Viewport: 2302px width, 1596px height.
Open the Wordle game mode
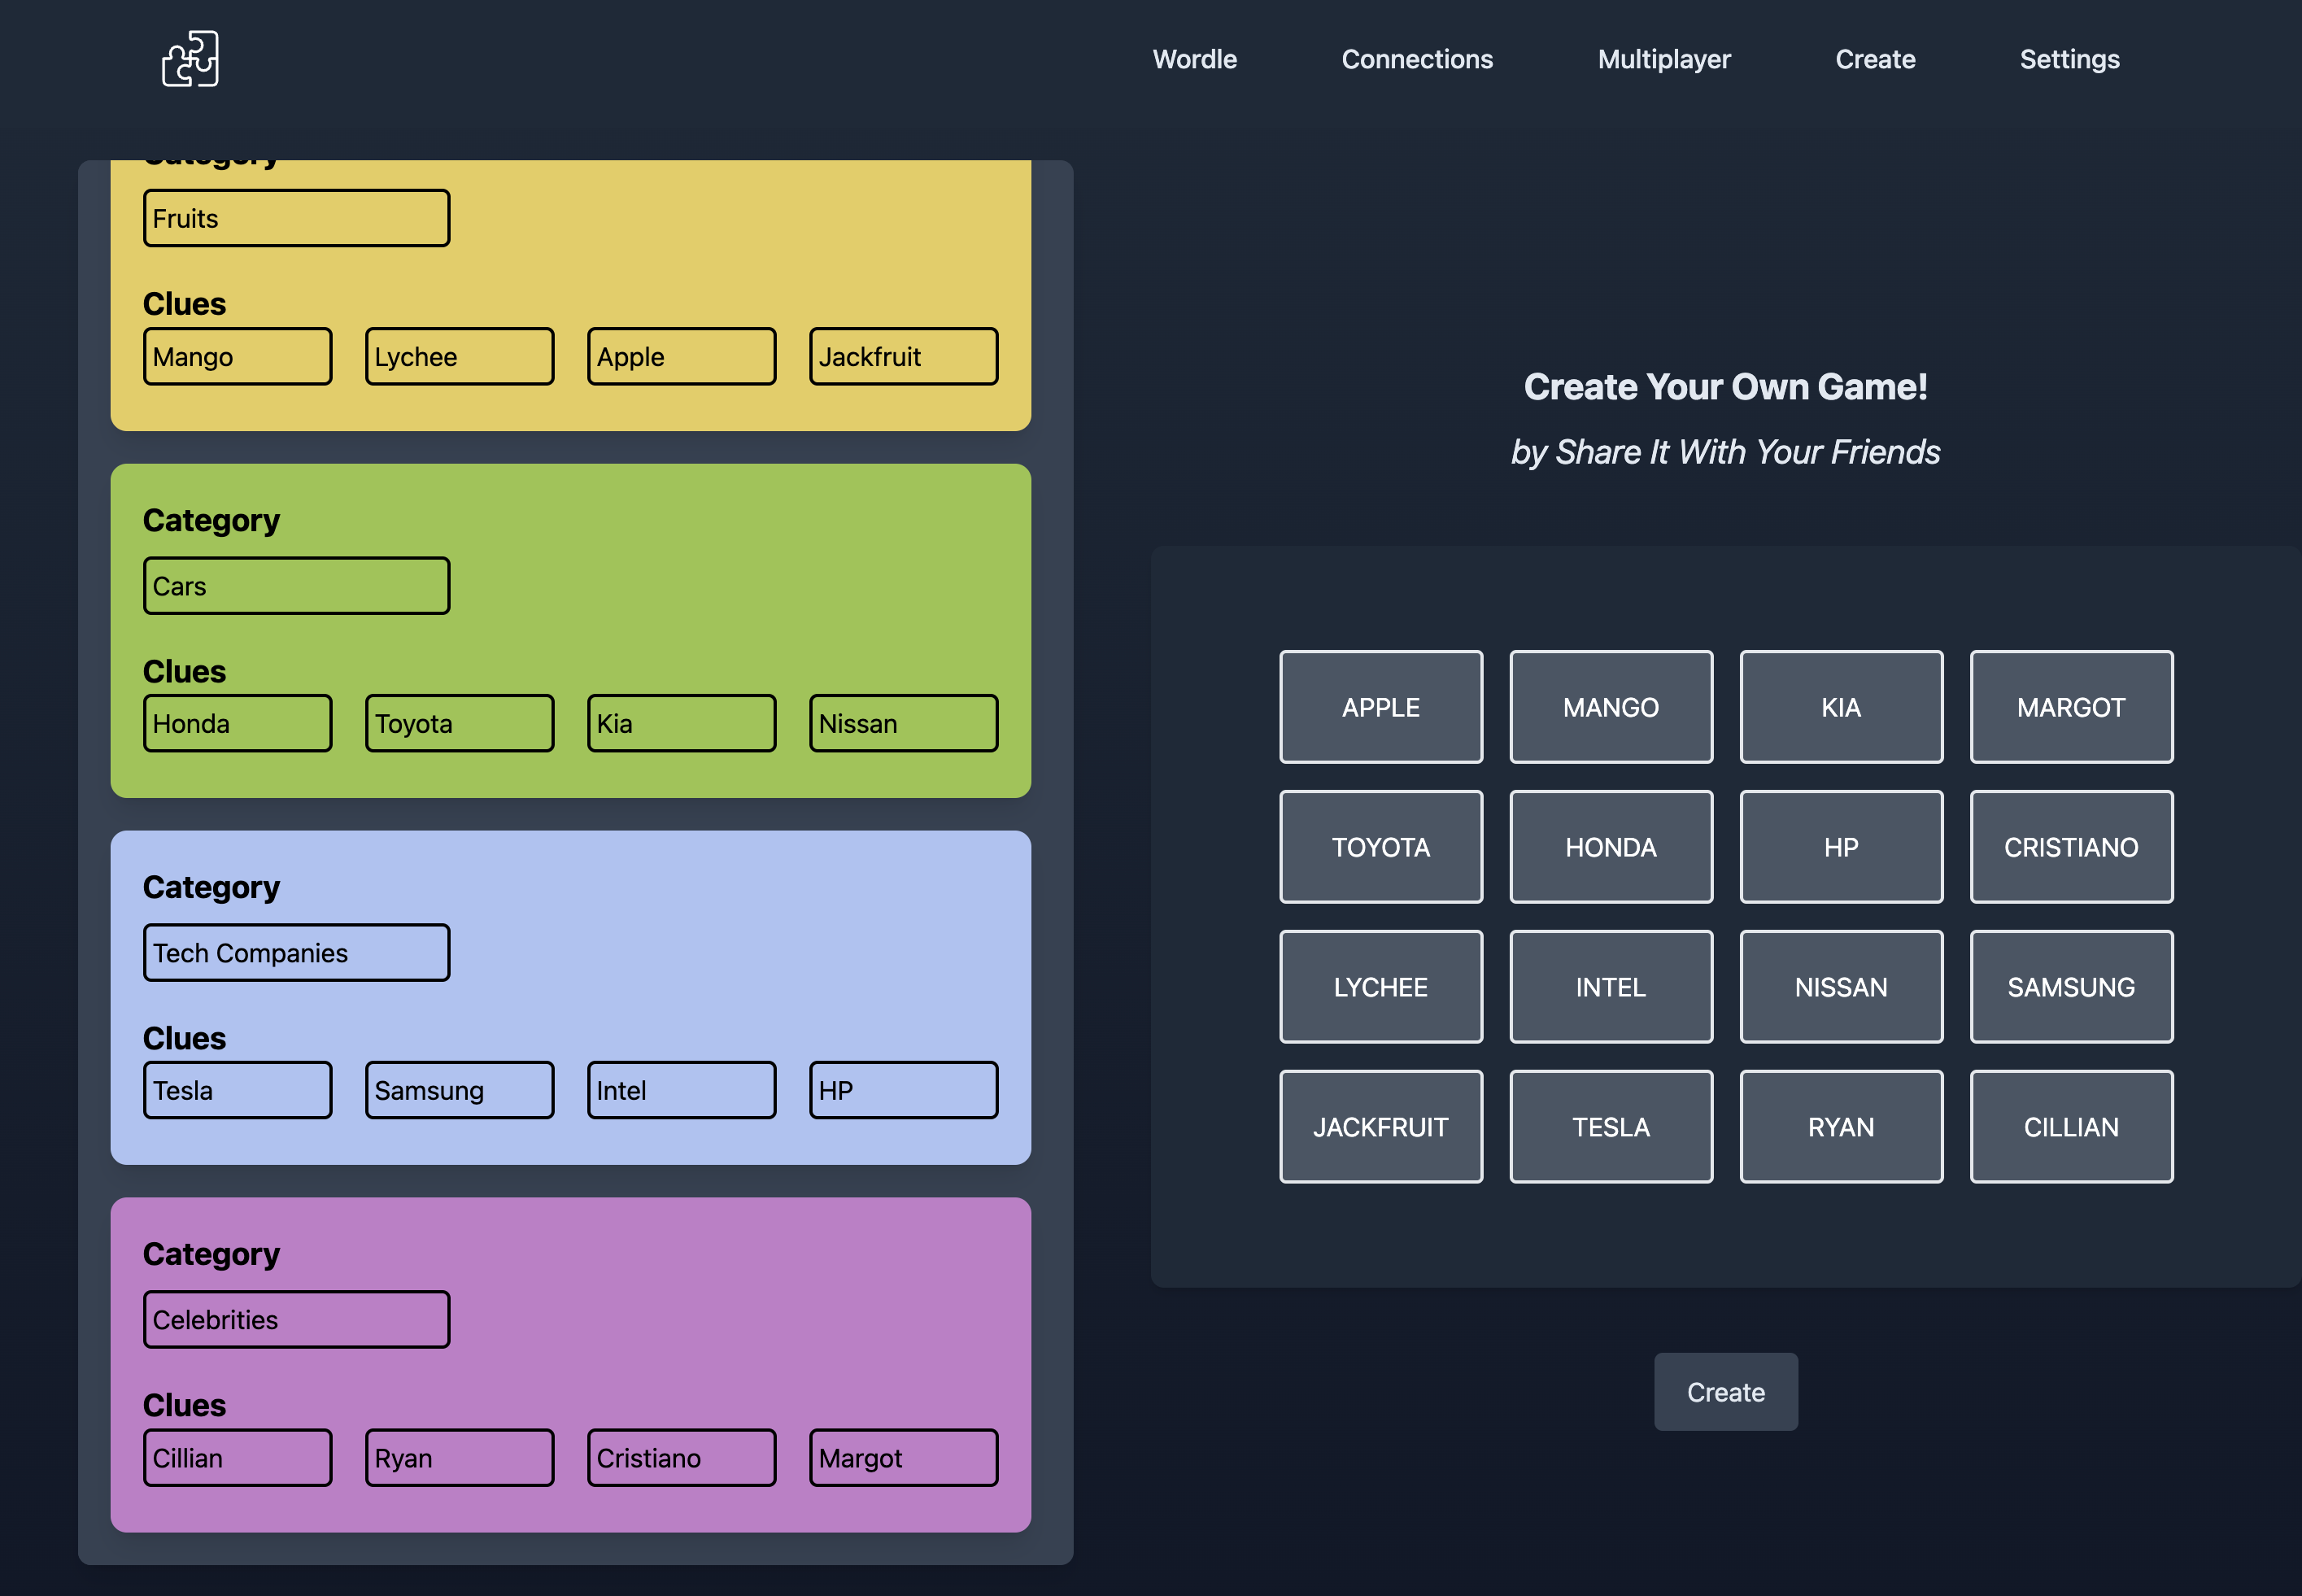tap(1193, 58)
